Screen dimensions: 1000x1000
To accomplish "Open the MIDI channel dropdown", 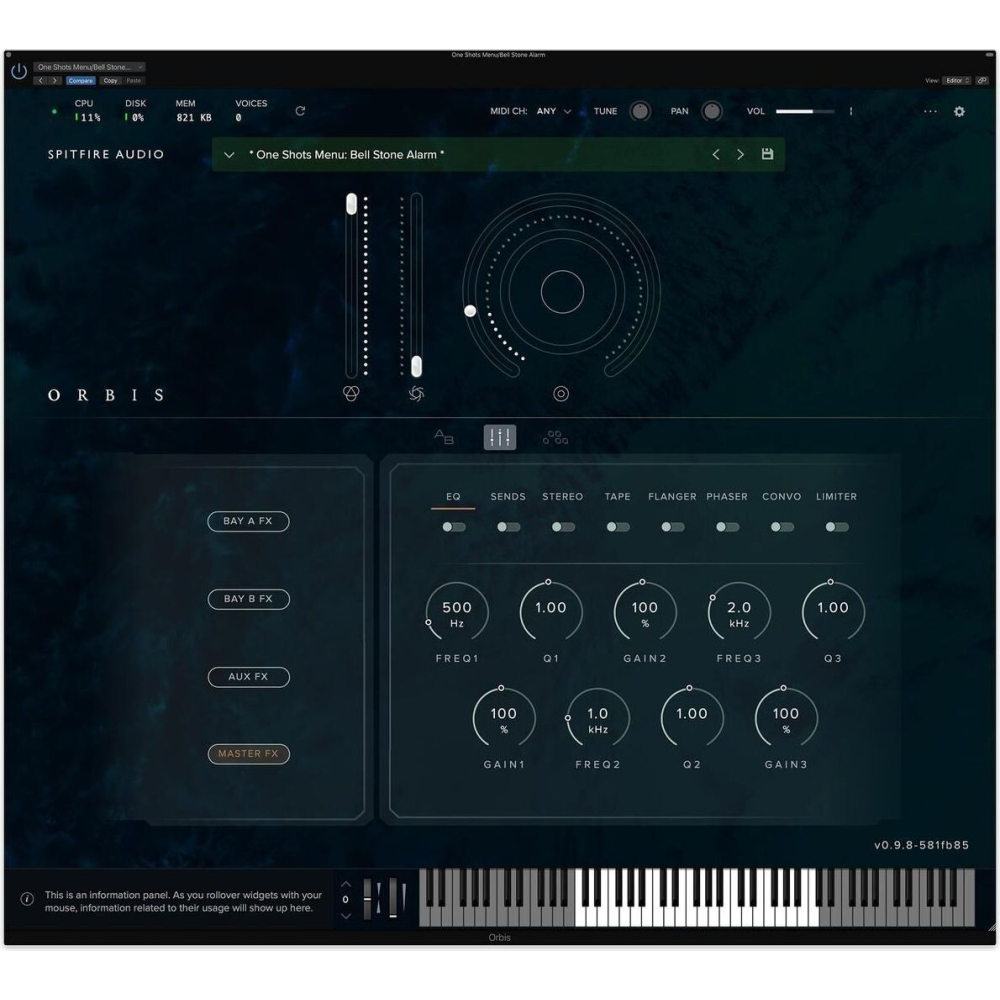I will [x=553, y=111].
